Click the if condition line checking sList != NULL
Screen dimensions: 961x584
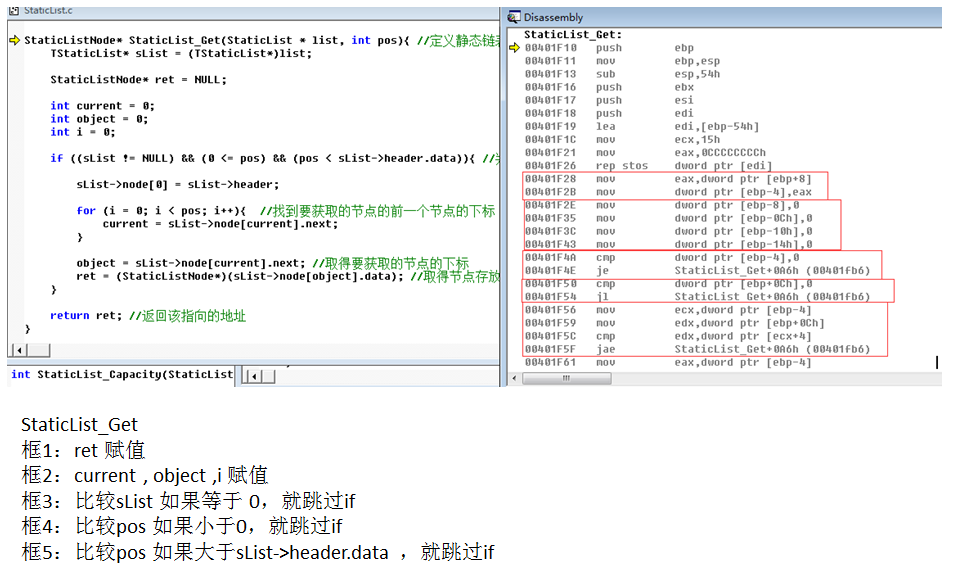[x=275, y=159]
